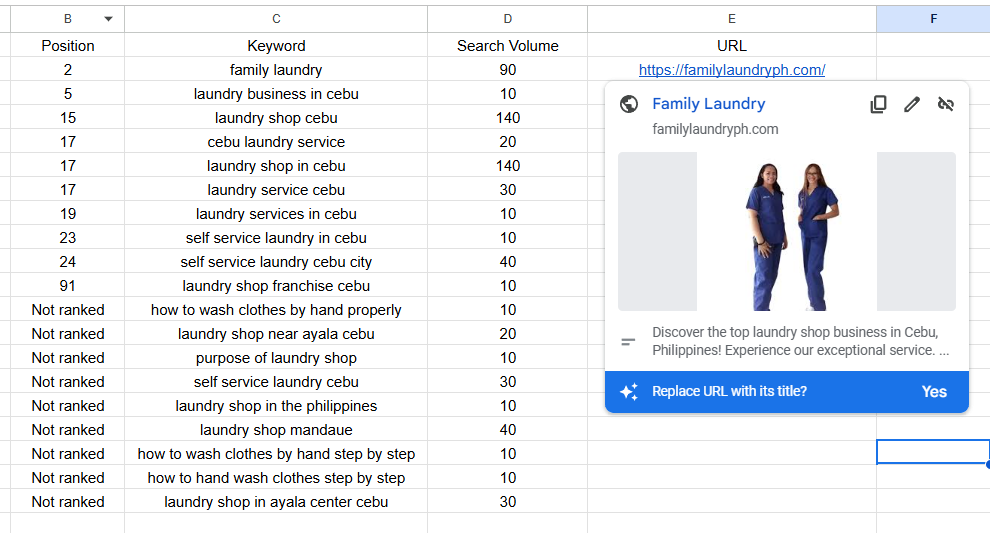Select column F header
The height and width of the screenshot is (533, 990).
(933, 19)
